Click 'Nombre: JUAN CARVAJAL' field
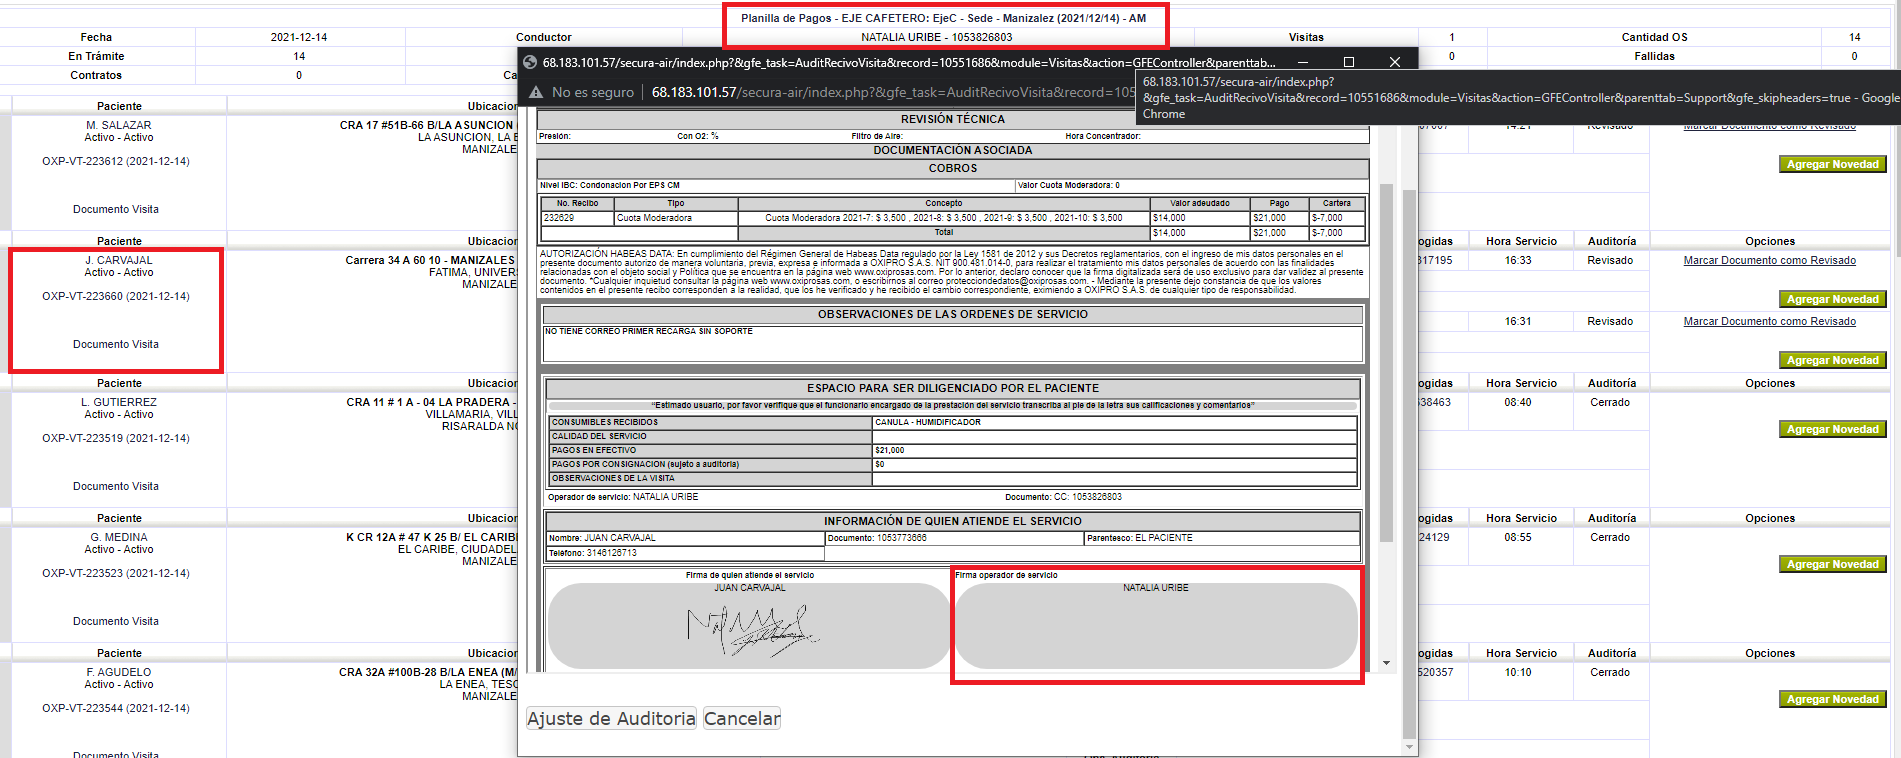Viewport: 1901px width, 758px height. tap(684, 538)
